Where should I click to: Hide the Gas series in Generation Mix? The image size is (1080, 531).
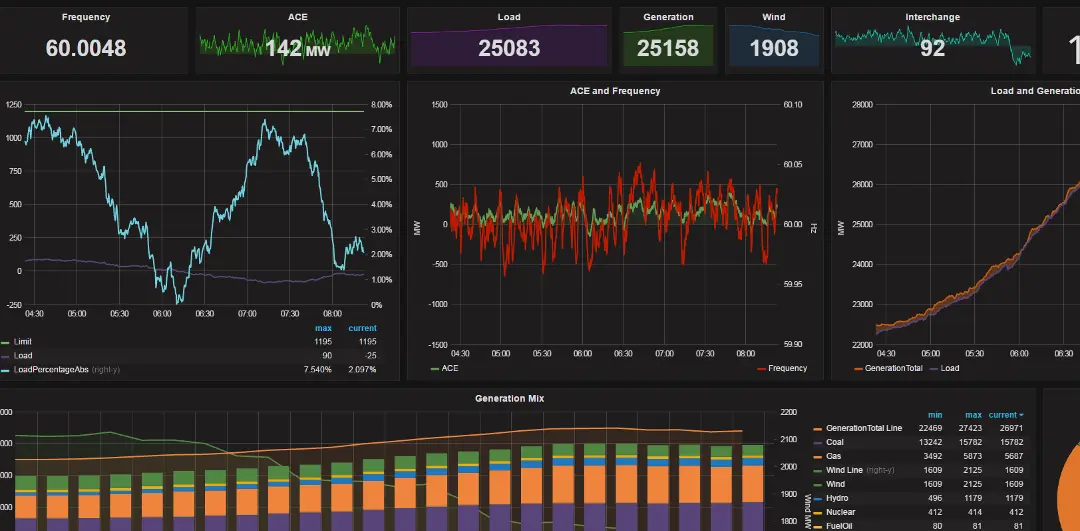(x=834, y=456)
